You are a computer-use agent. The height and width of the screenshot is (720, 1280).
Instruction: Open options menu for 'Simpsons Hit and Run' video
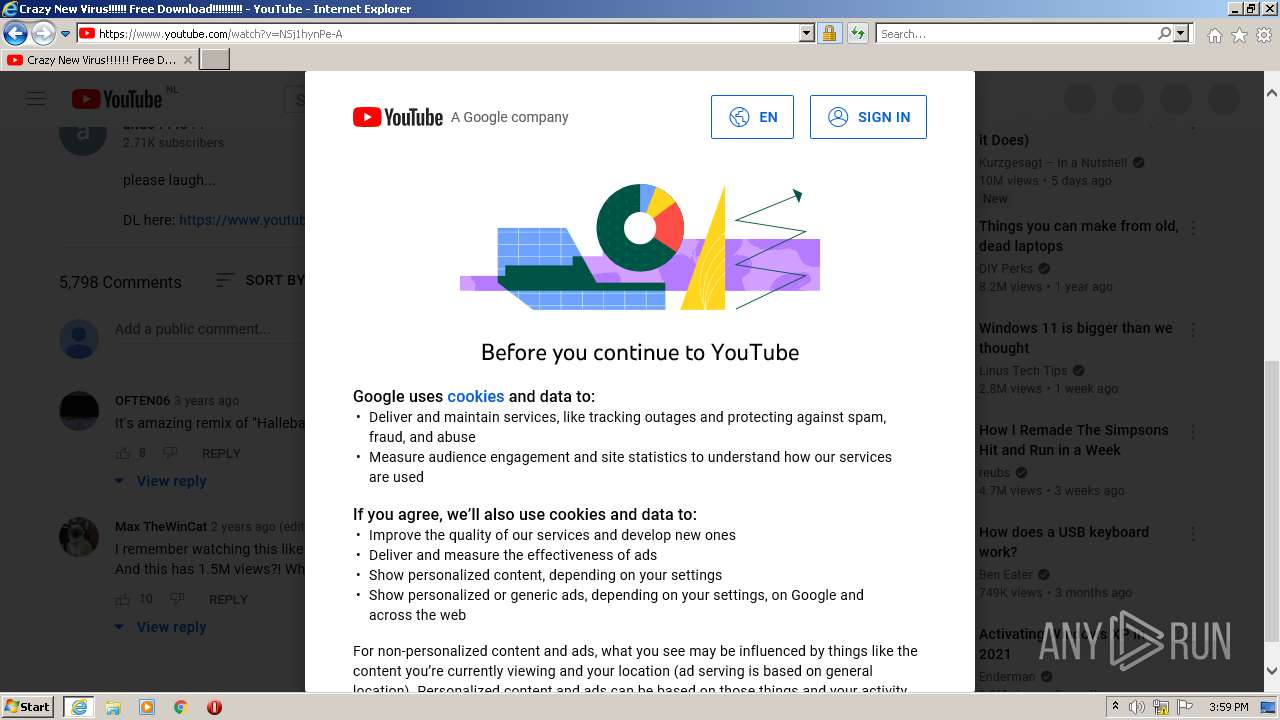[1193, 432]
